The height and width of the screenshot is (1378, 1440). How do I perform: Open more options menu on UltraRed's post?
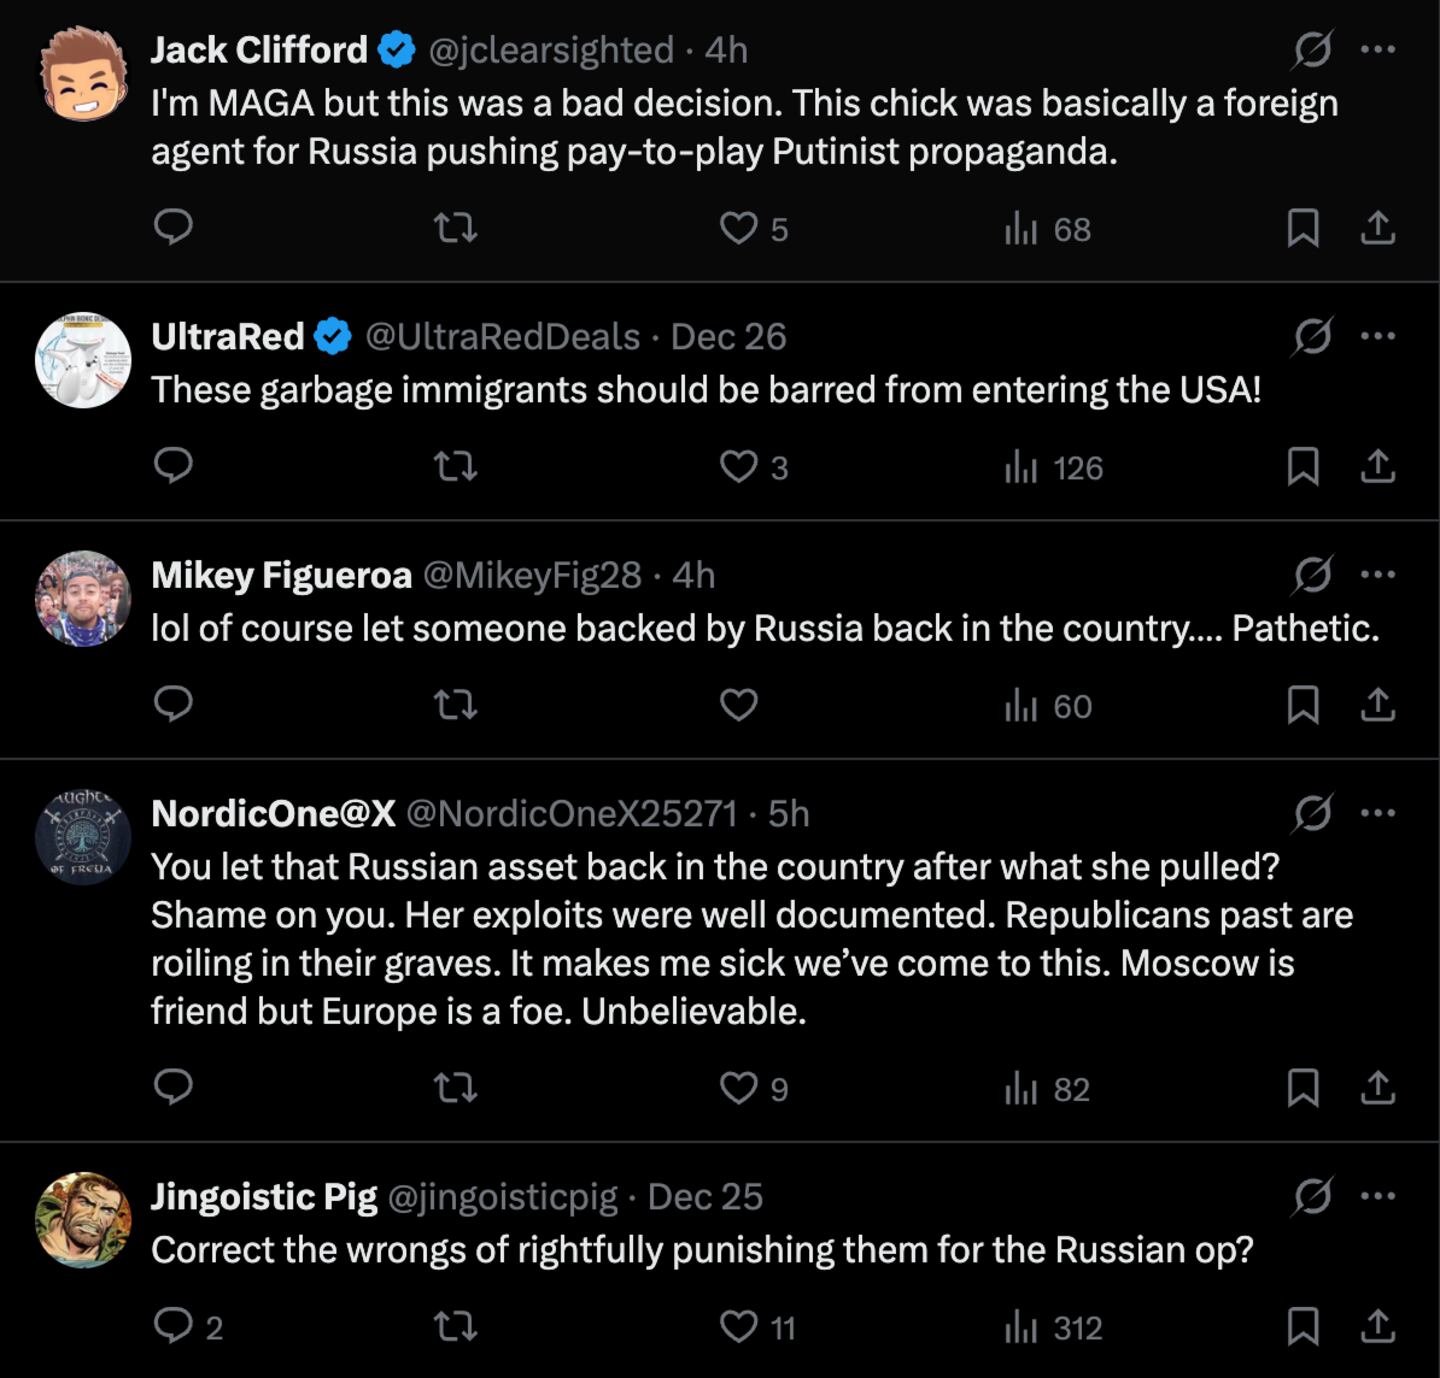(x=1377, y=336)
